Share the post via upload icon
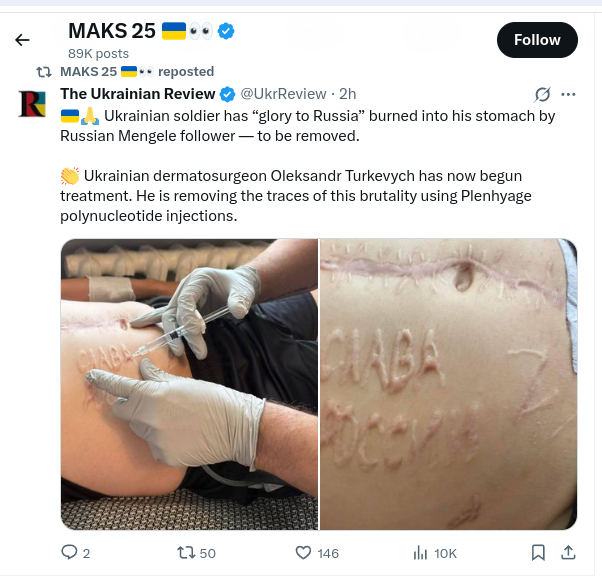Screen dimensions: 602x576 568,553
